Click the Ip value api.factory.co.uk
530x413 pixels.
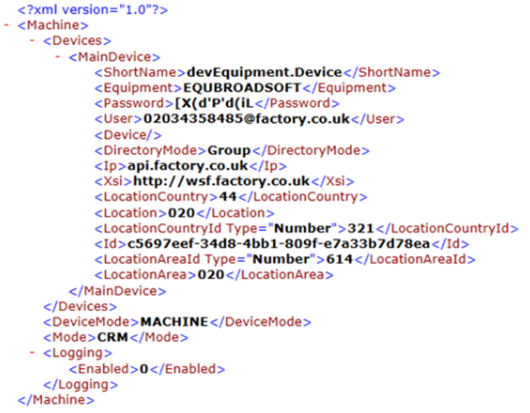[188, 166]
